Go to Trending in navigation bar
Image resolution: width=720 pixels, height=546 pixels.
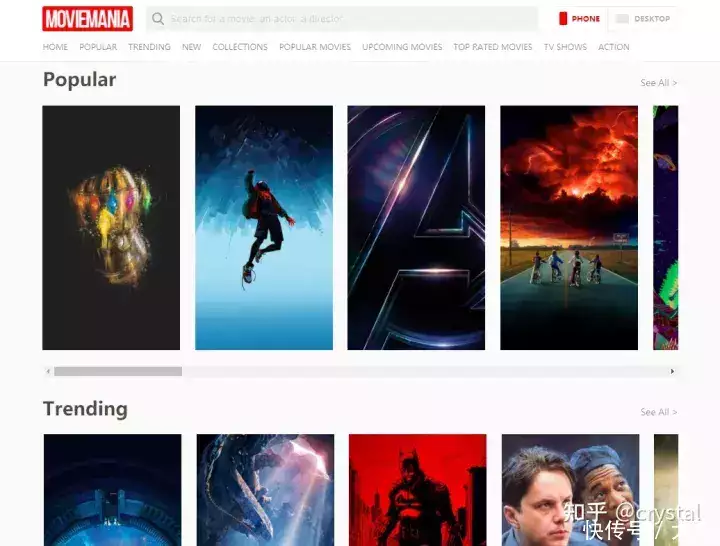pos(149,47)
